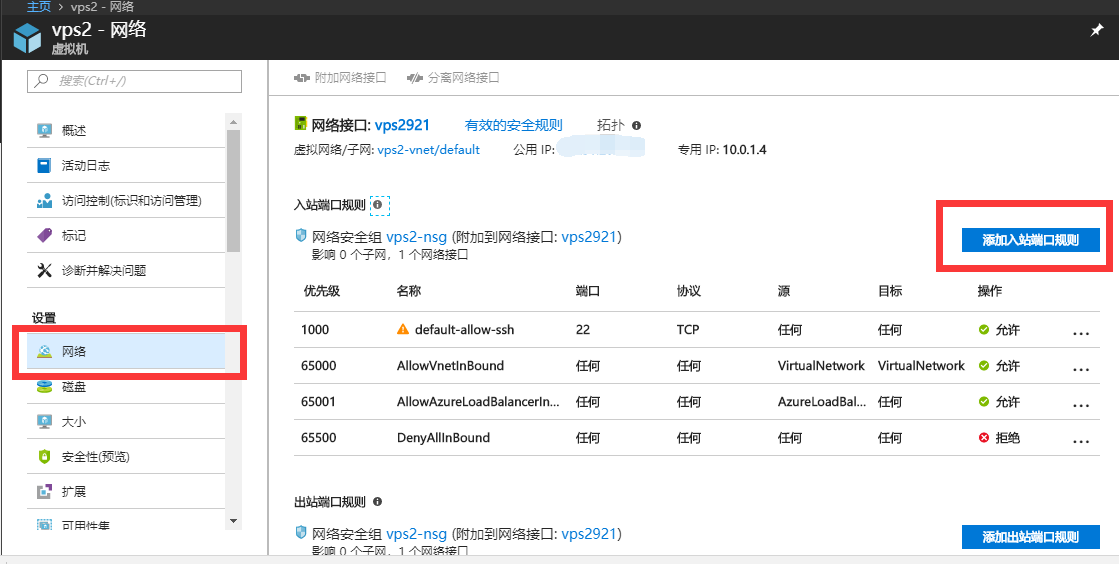1119x564 pixels.
Task: Click the 标记 purple tag icon
Action: [44, 236]
